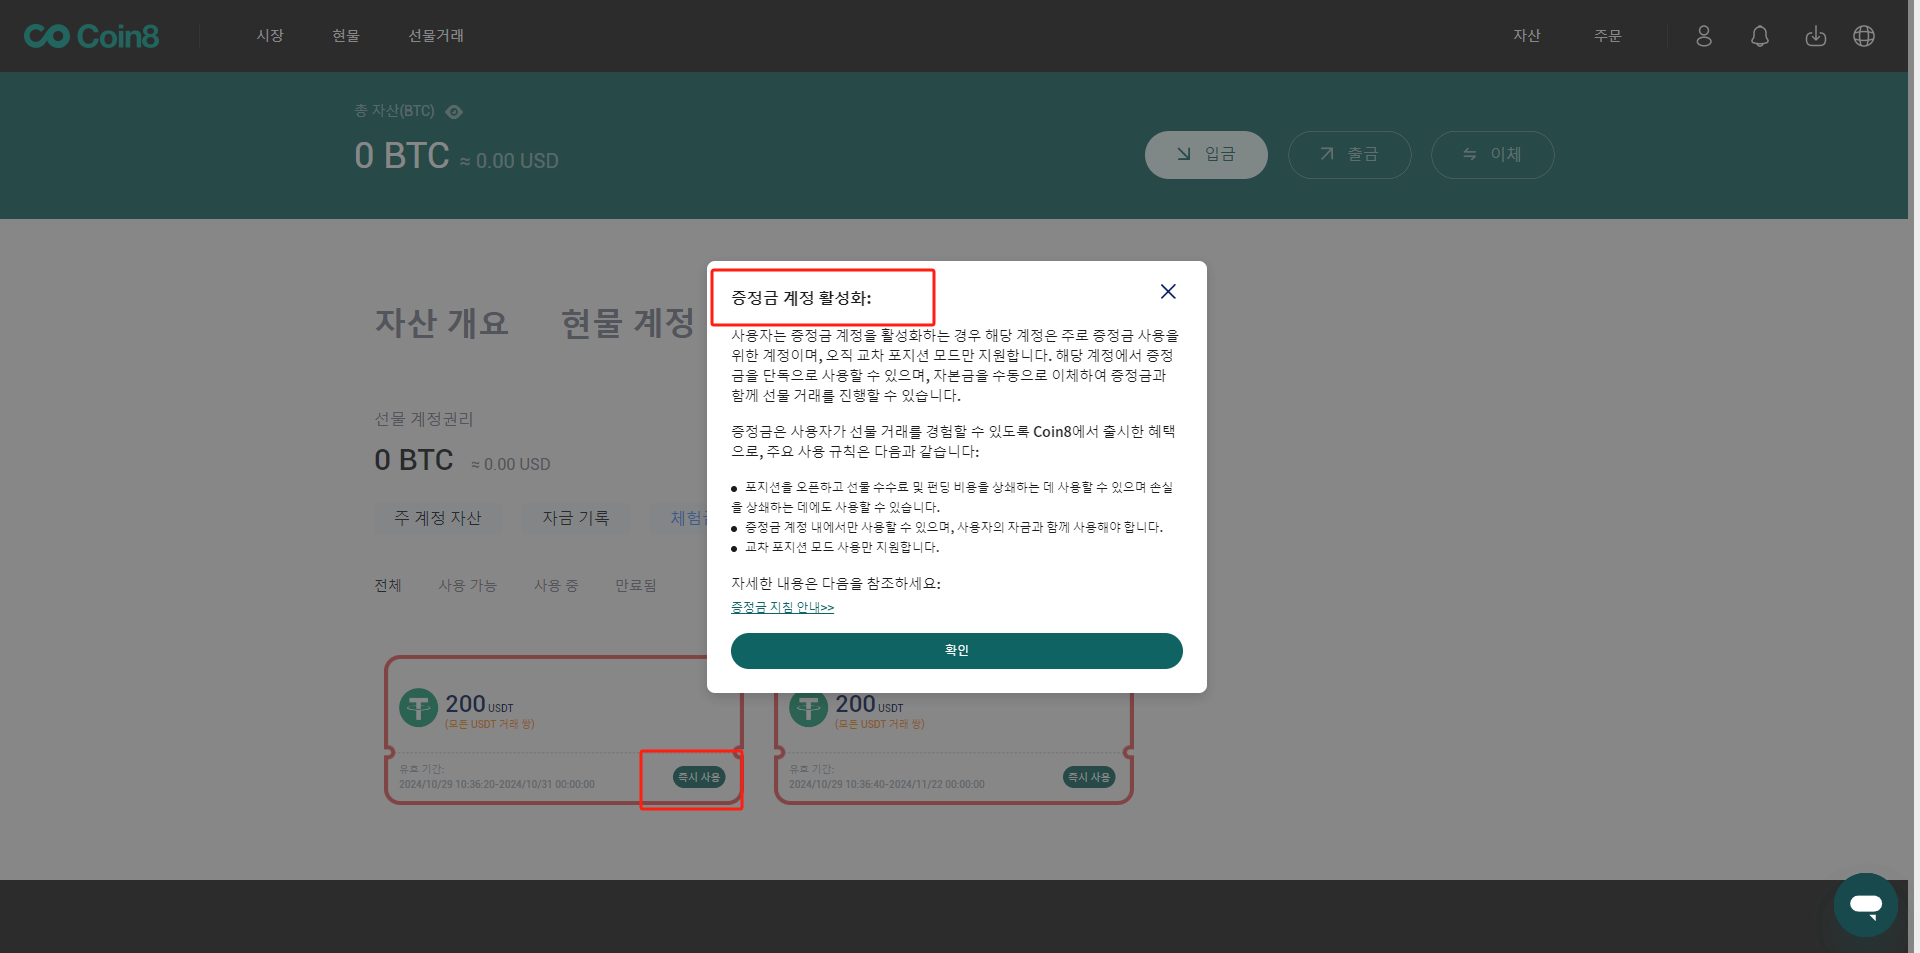Click the app download icon

pyautogui.click(x=1815, y=36)
